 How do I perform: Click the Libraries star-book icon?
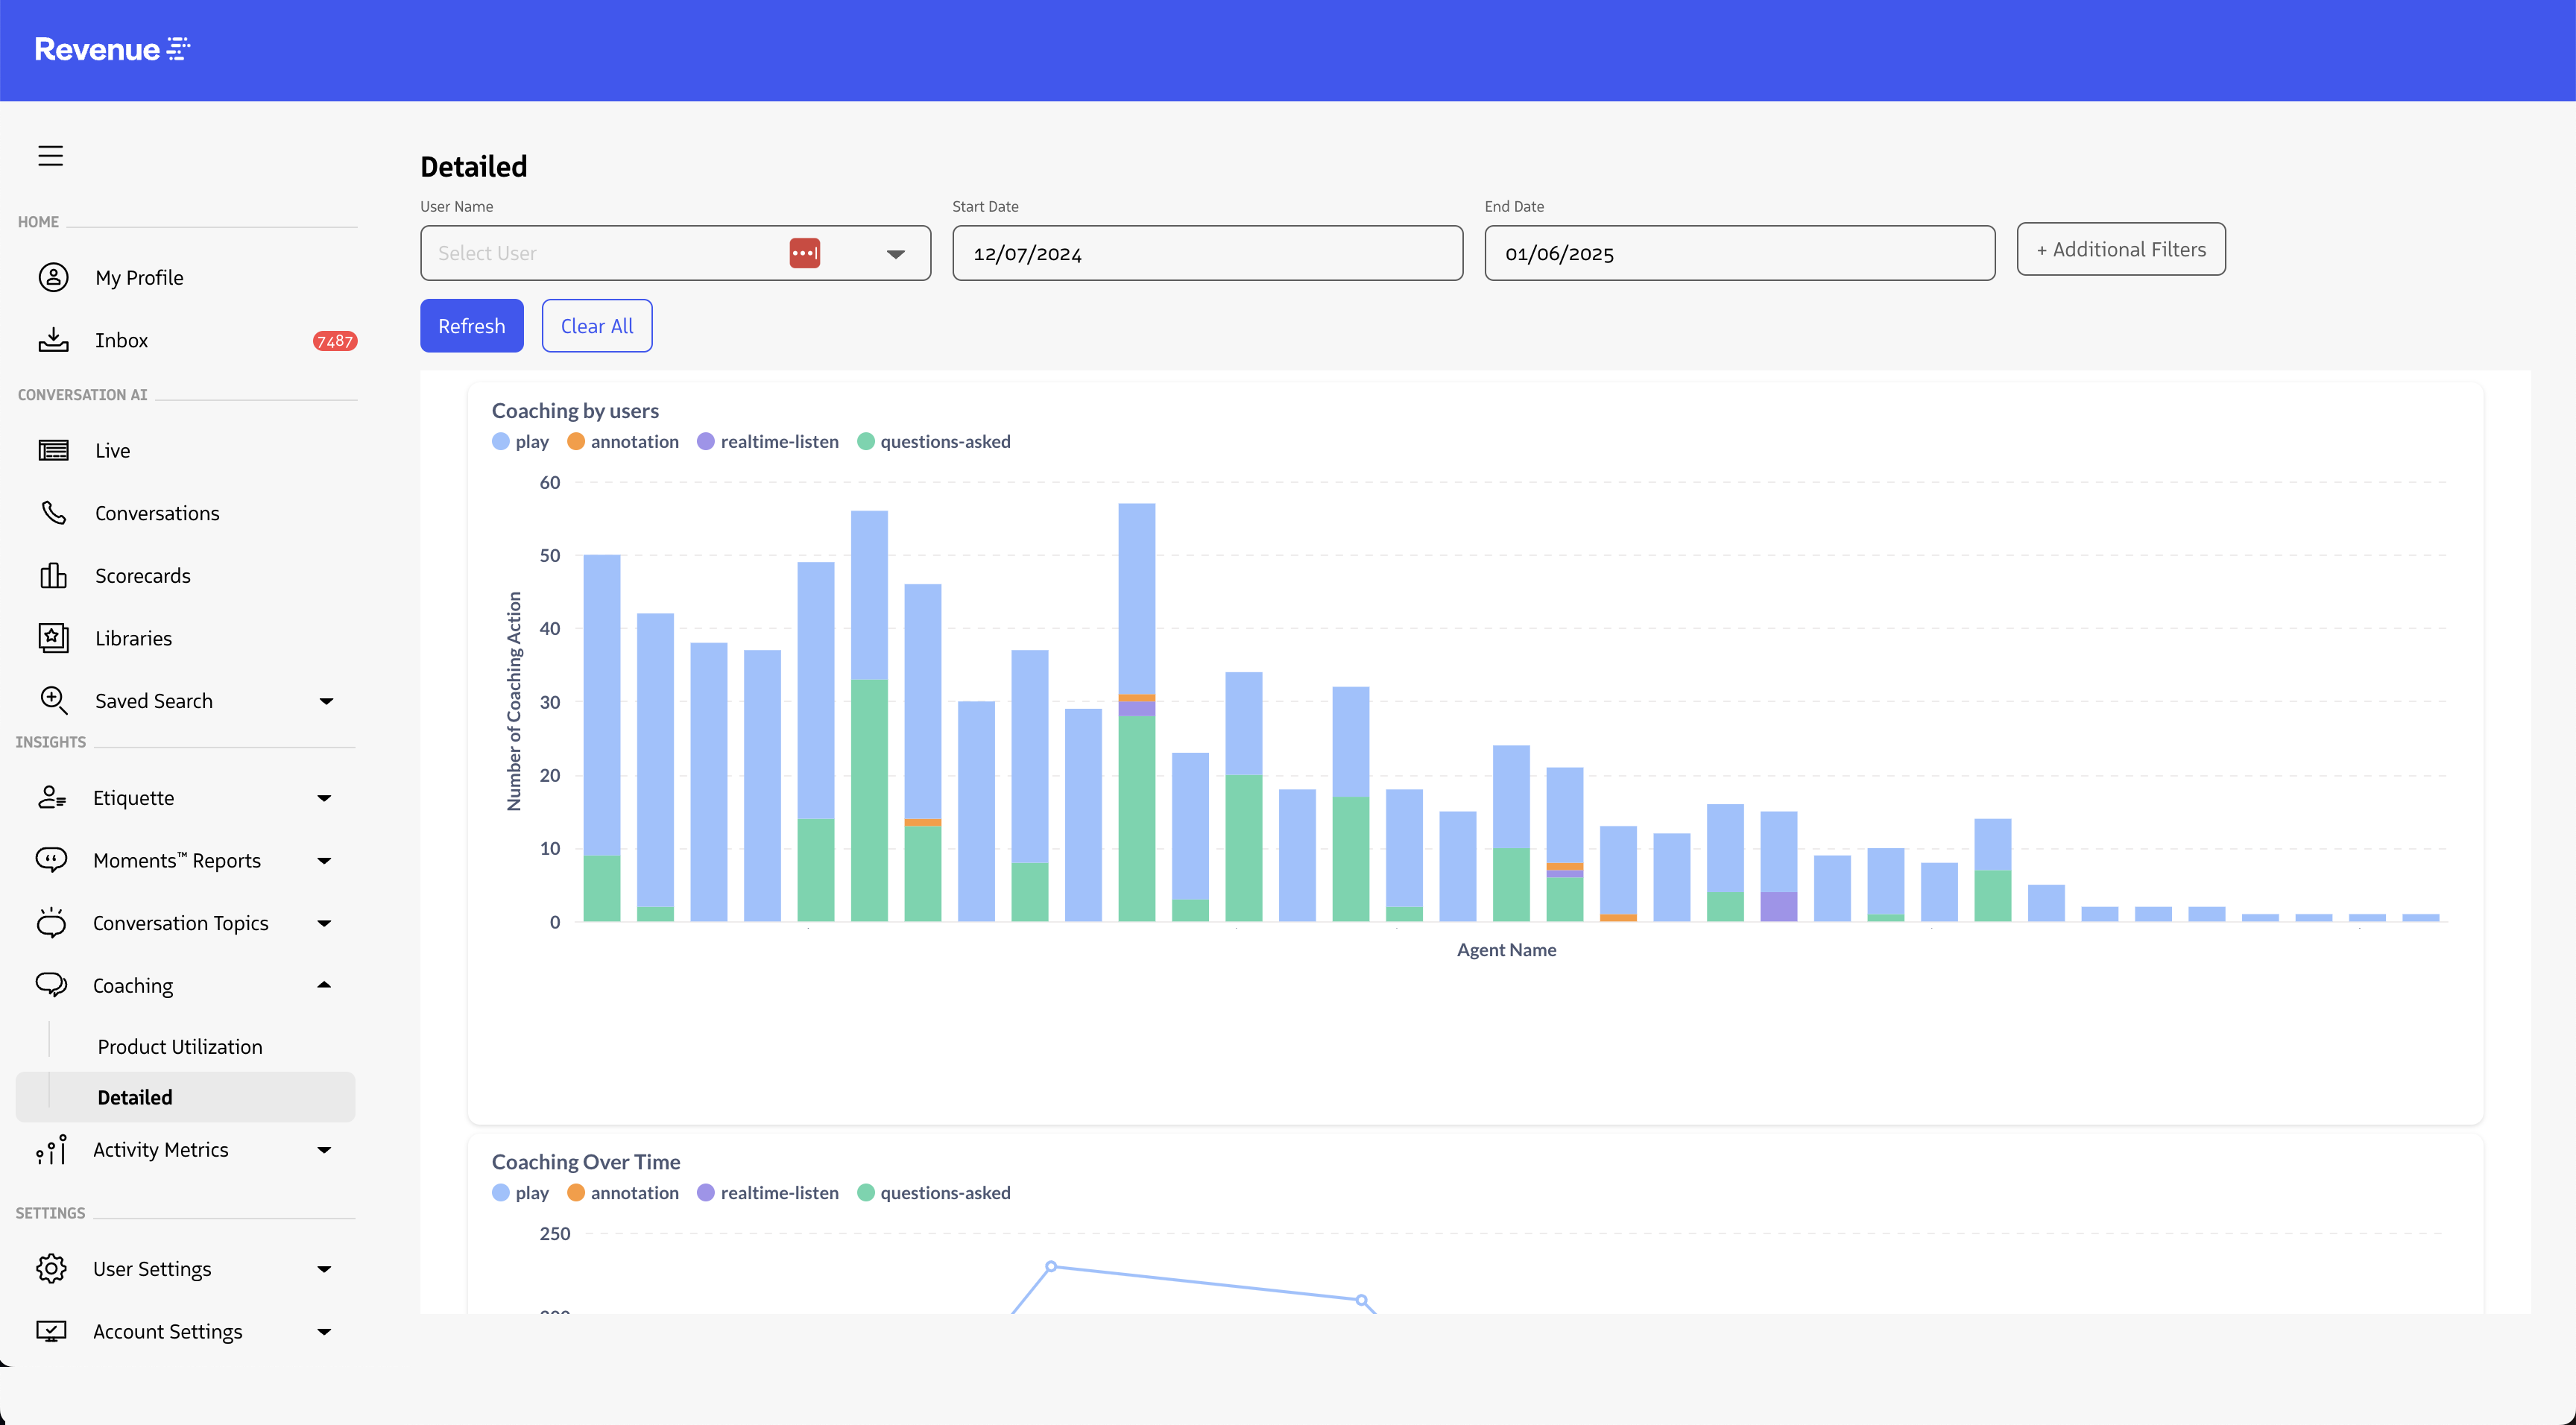[x=53, y=638]
